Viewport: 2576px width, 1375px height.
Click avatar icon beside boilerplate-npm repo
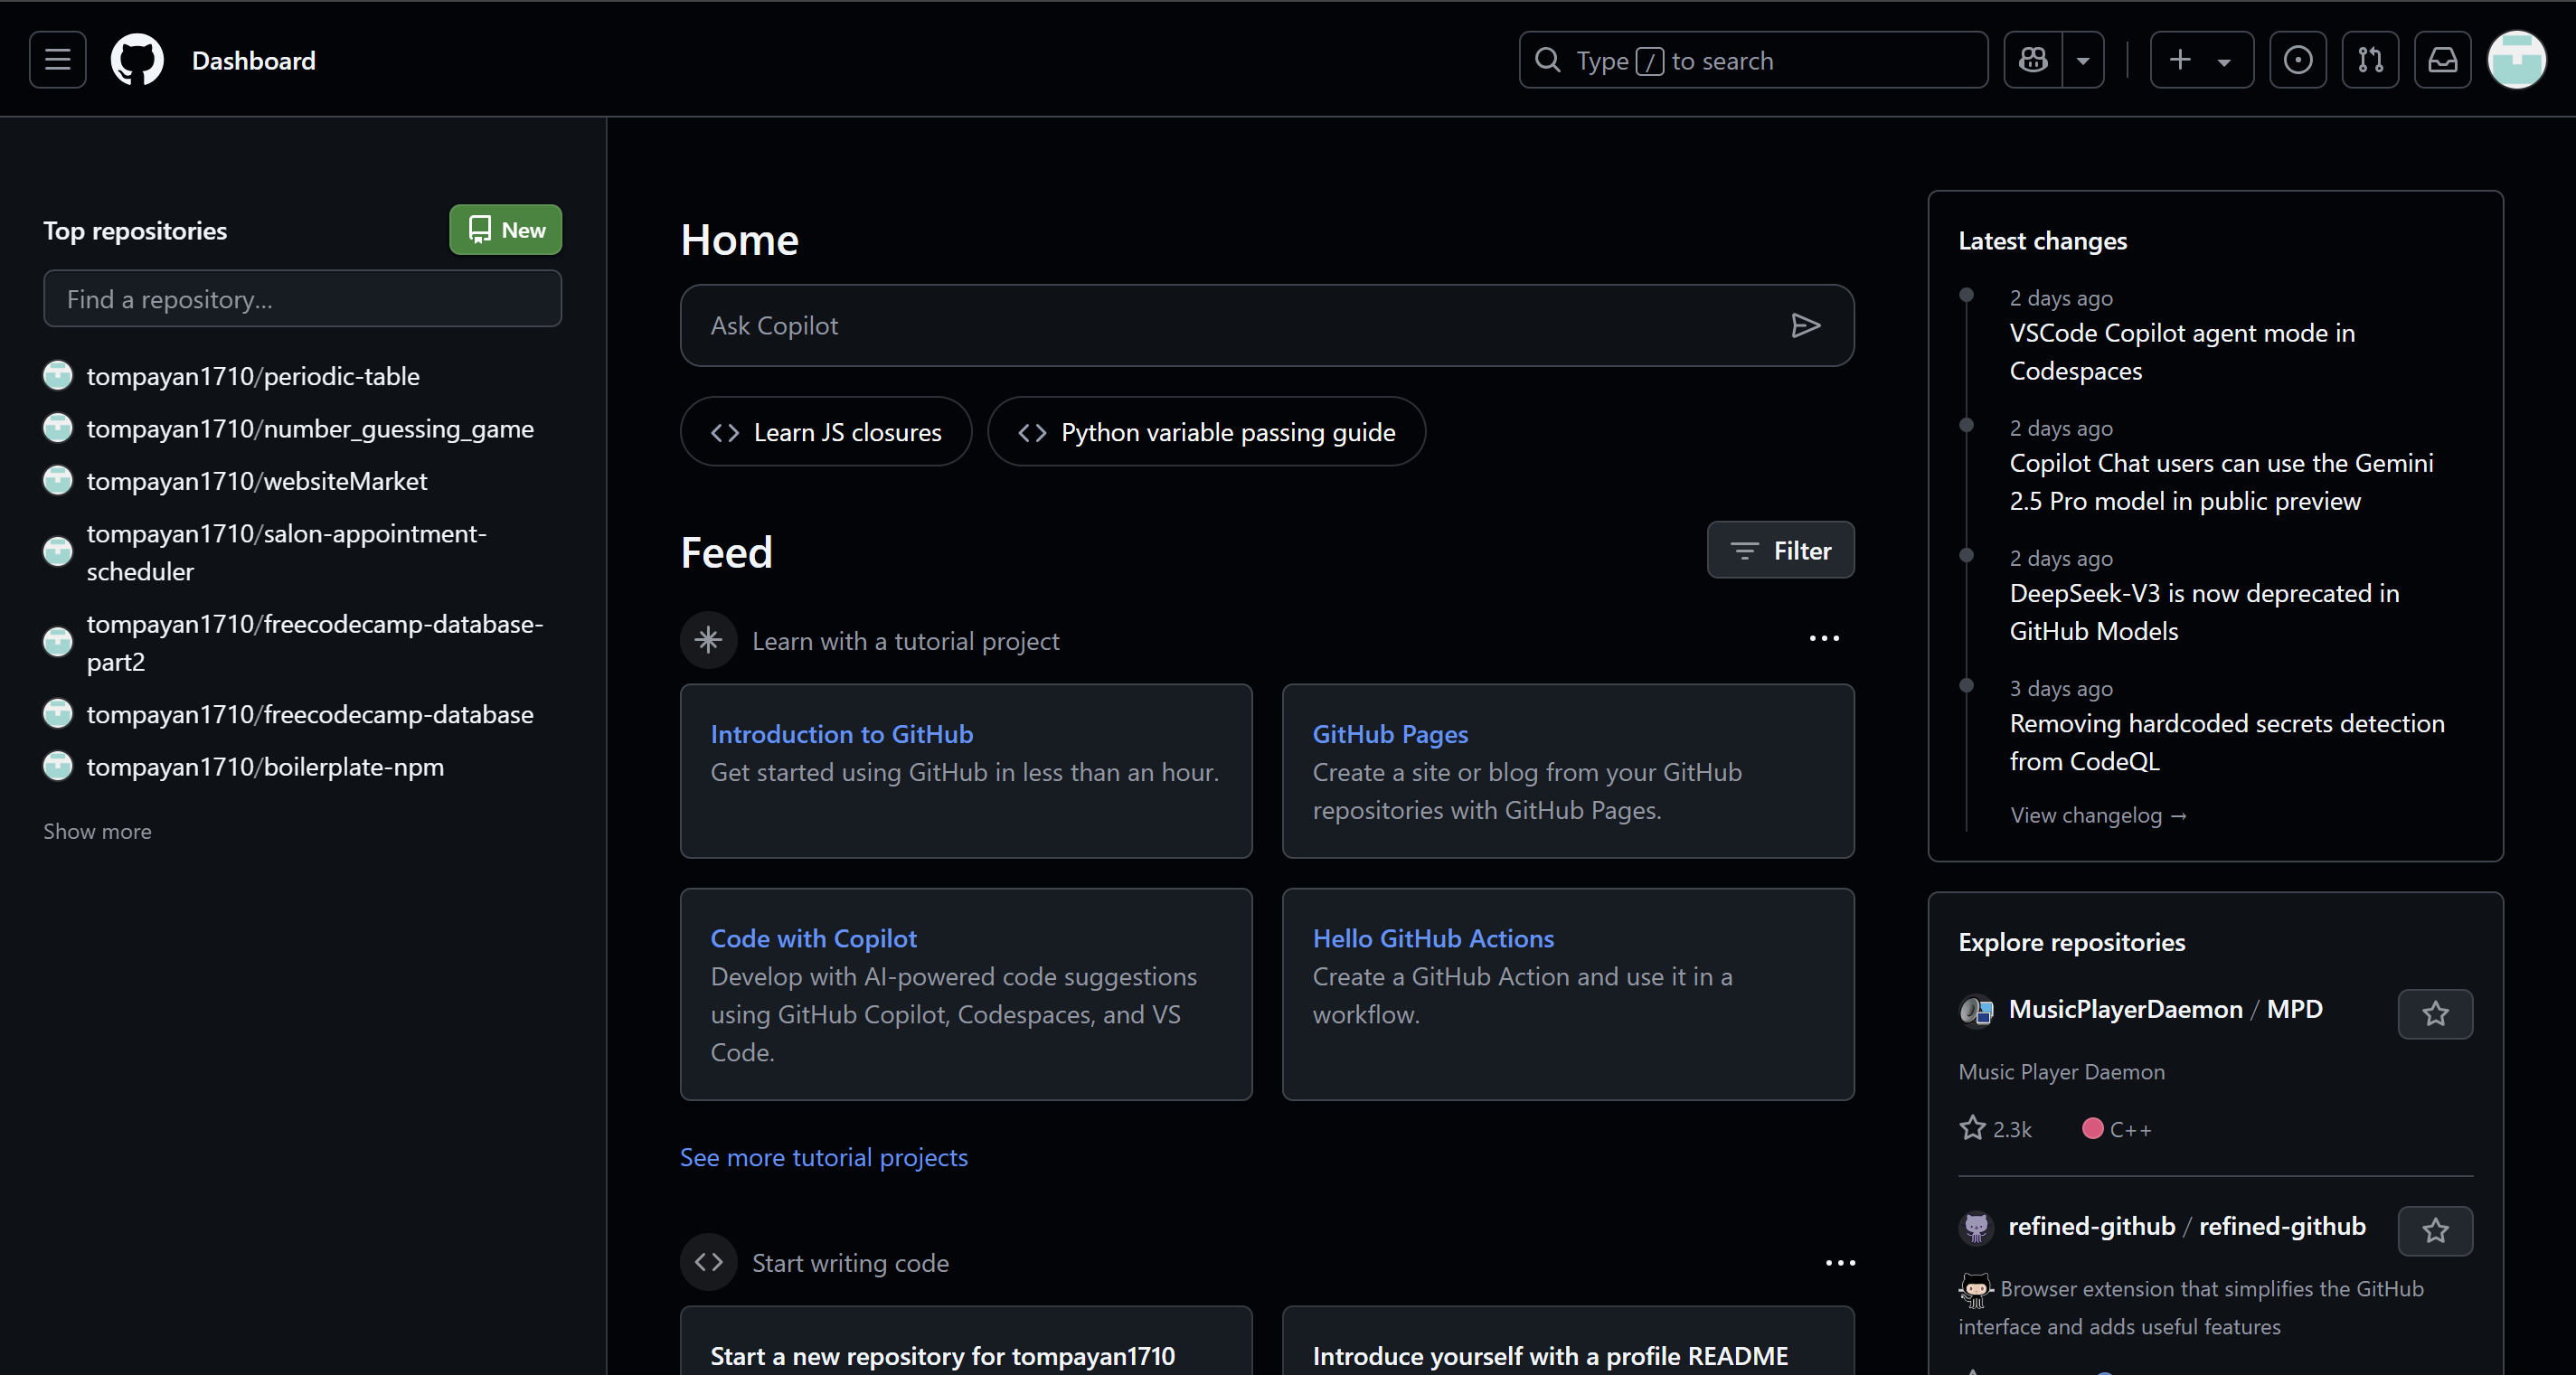pyautogui.click(x=58, y=766)
